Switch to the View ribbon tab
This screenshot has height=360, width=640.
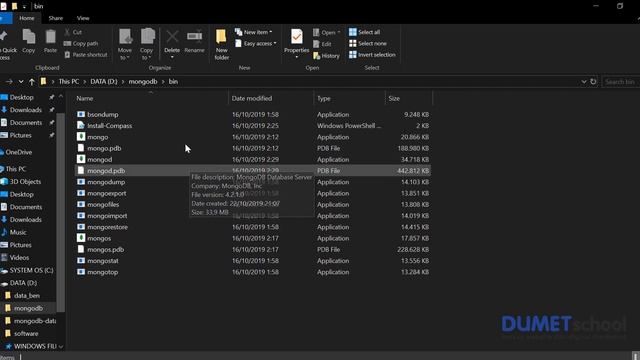(x=83, y=18)
